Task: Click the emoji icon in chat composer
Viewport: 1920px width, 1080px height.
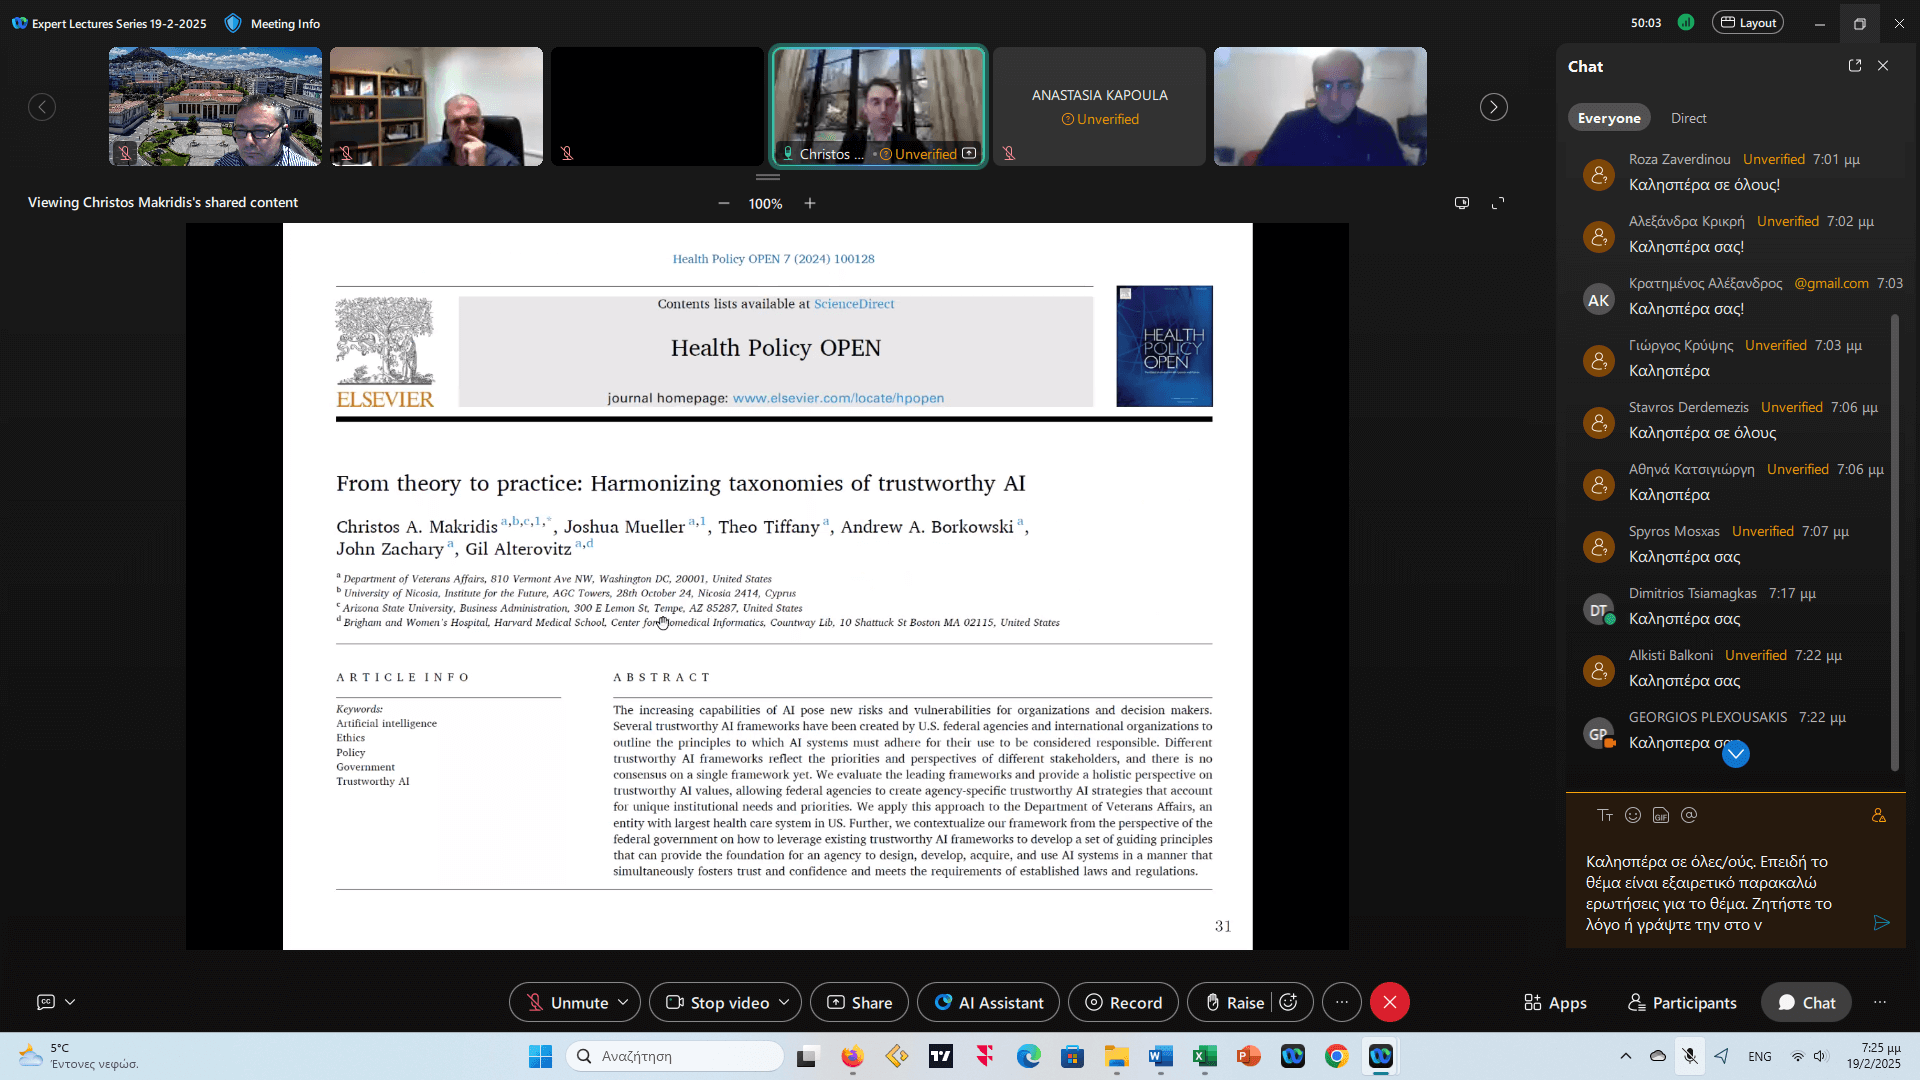Action: pyautogui.click(x=1633, y=815)
